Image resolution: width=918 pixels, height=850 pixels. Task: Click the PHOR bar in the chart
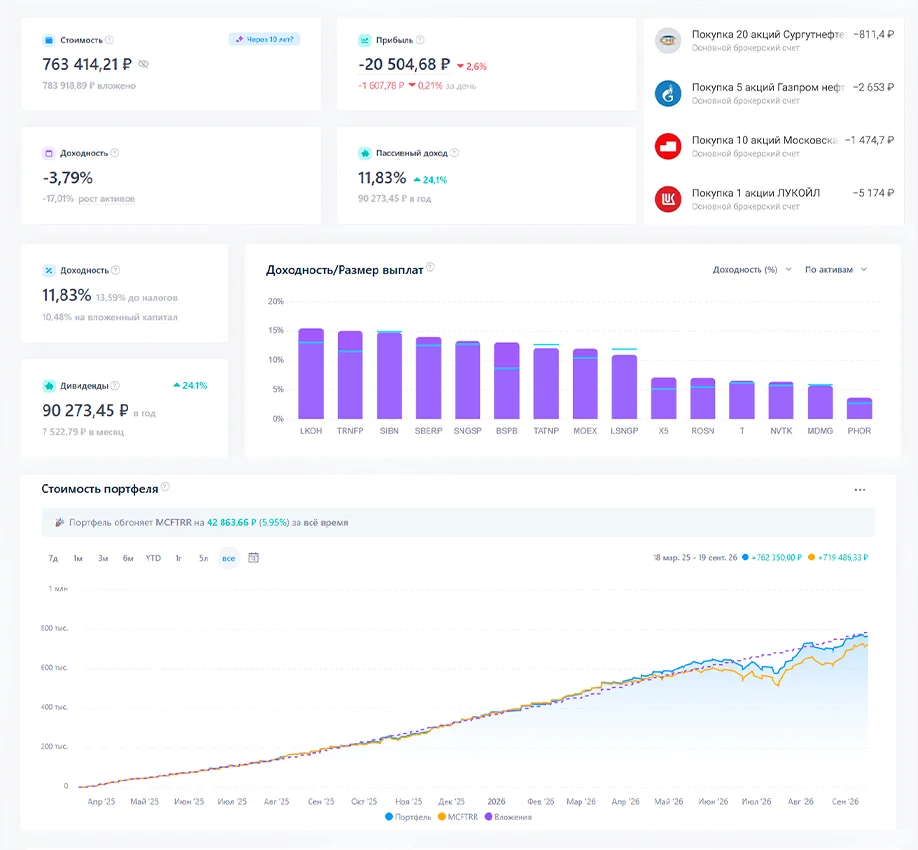859,409
